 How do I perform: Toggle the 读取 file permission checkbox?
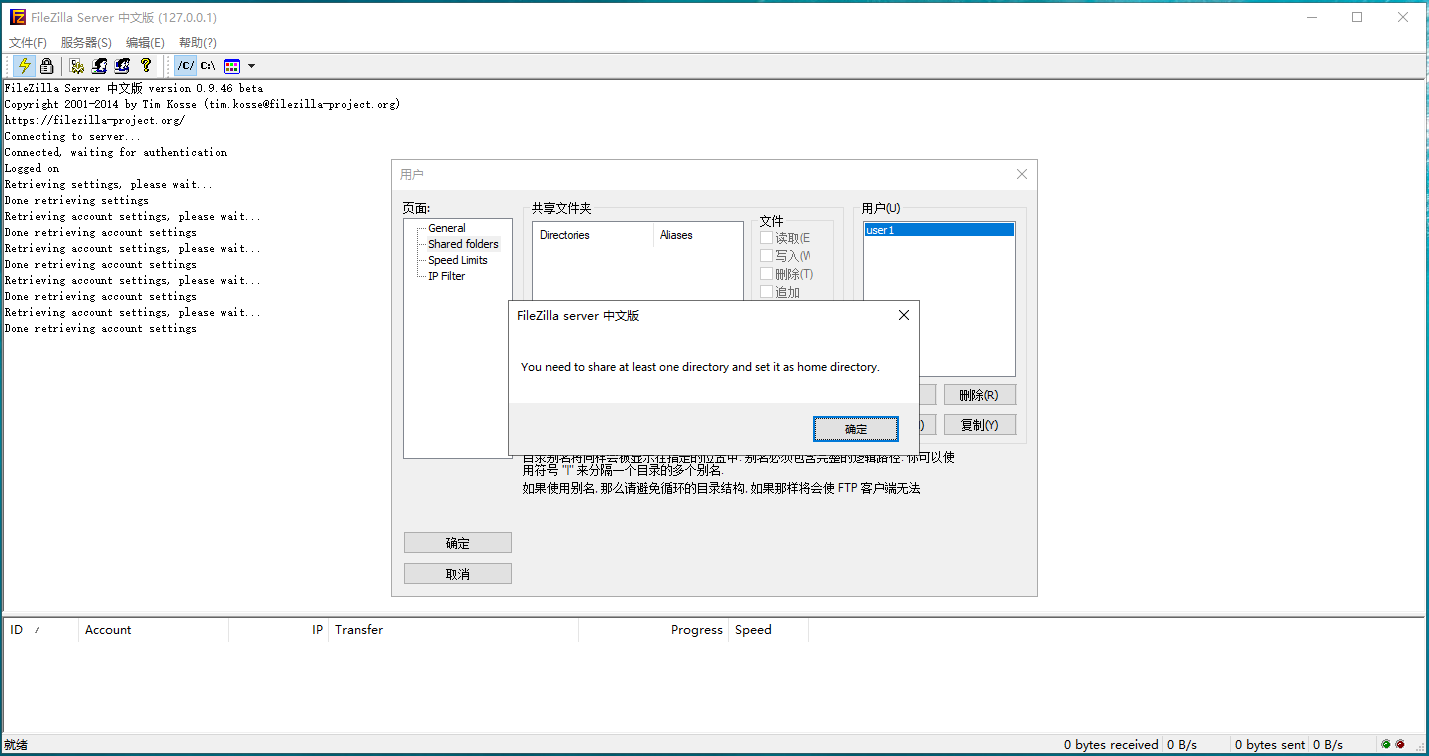767,238
